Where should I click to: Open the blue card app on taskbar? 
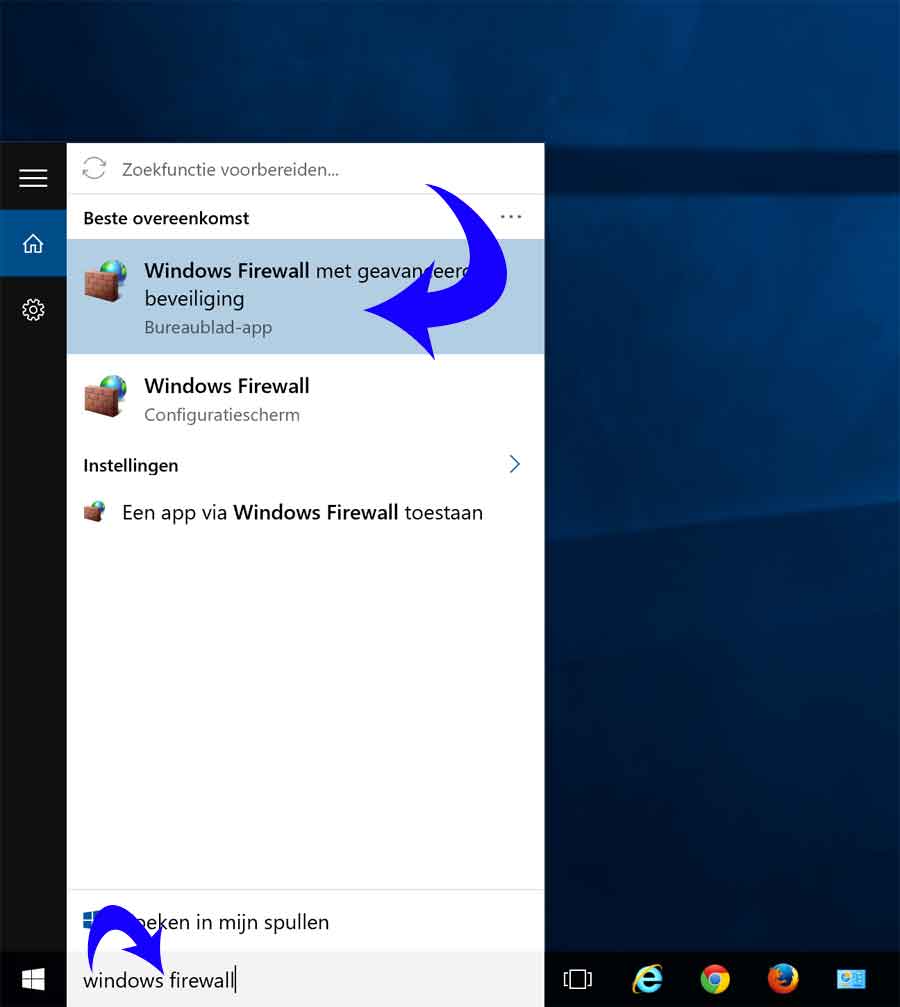(x=851, y=979)
